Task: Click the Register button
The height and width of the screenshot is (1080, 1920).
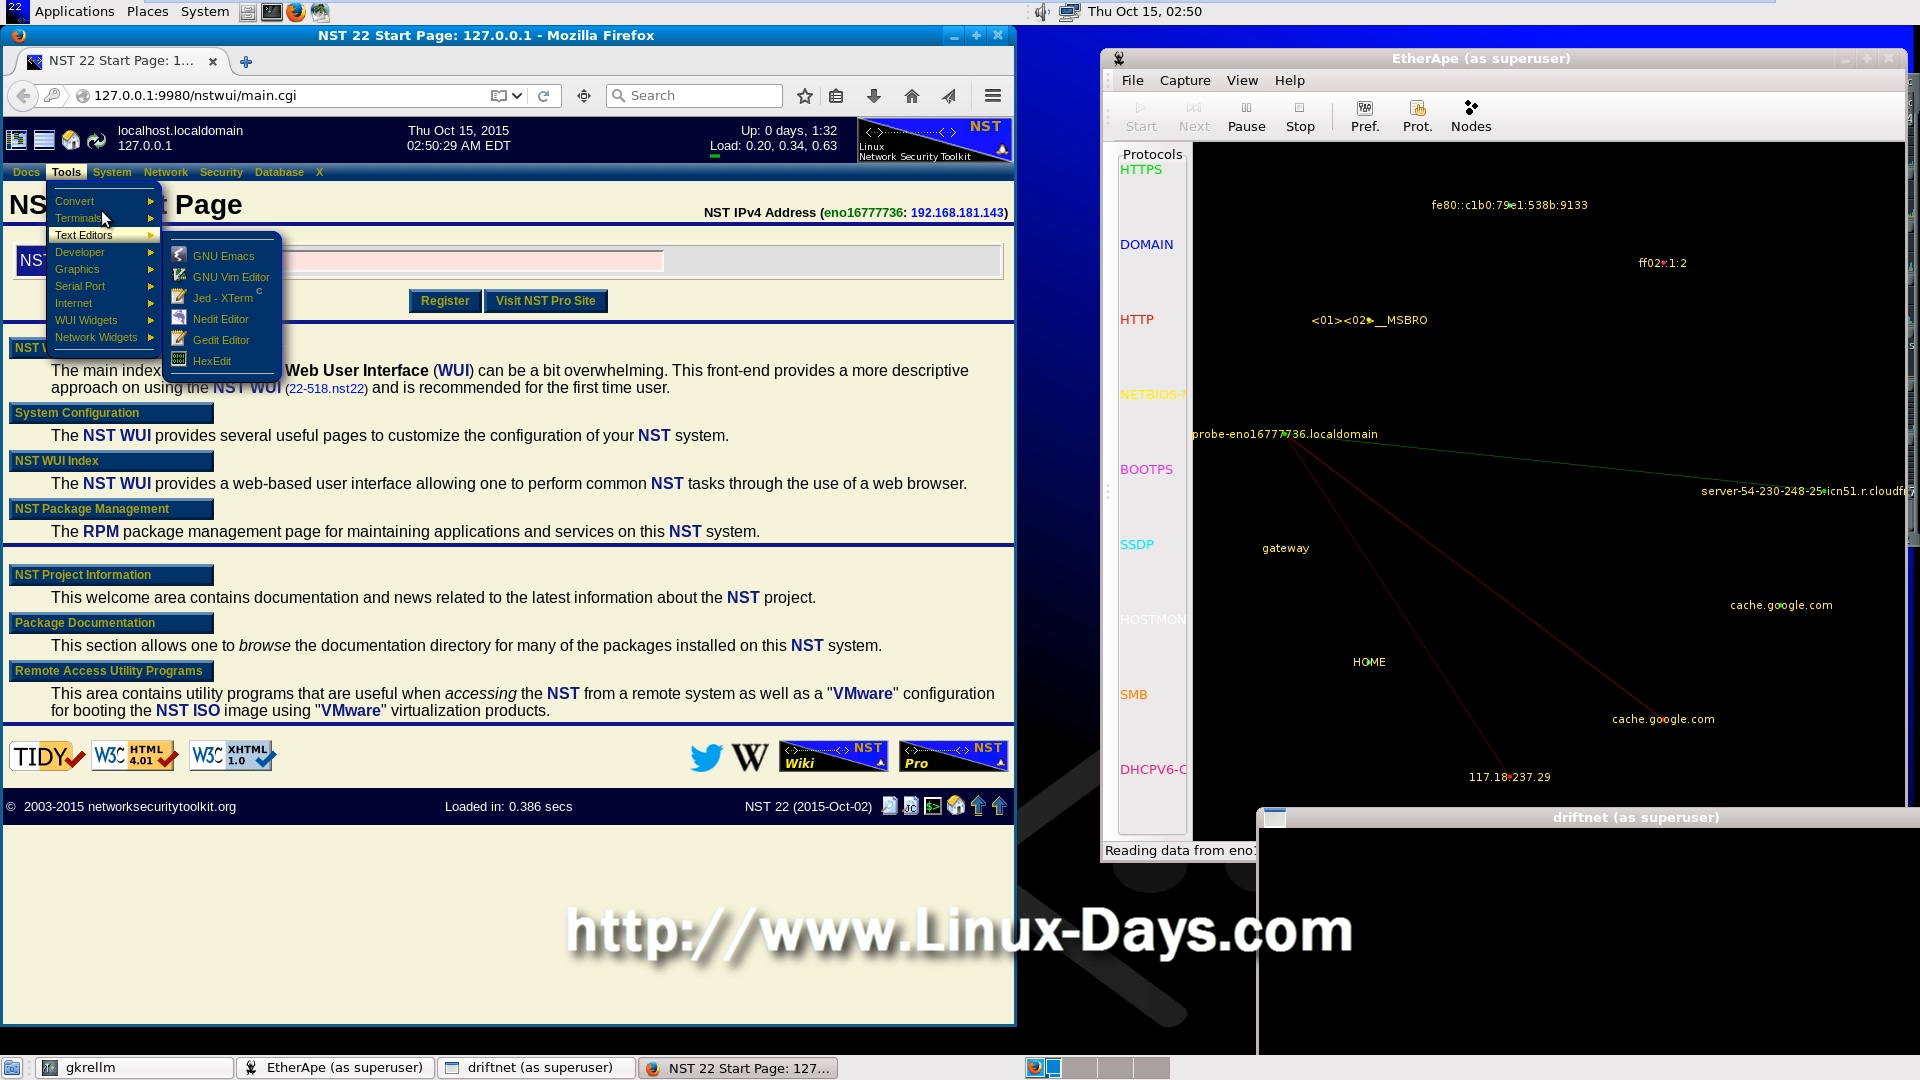Action: [x=445, y=301]
